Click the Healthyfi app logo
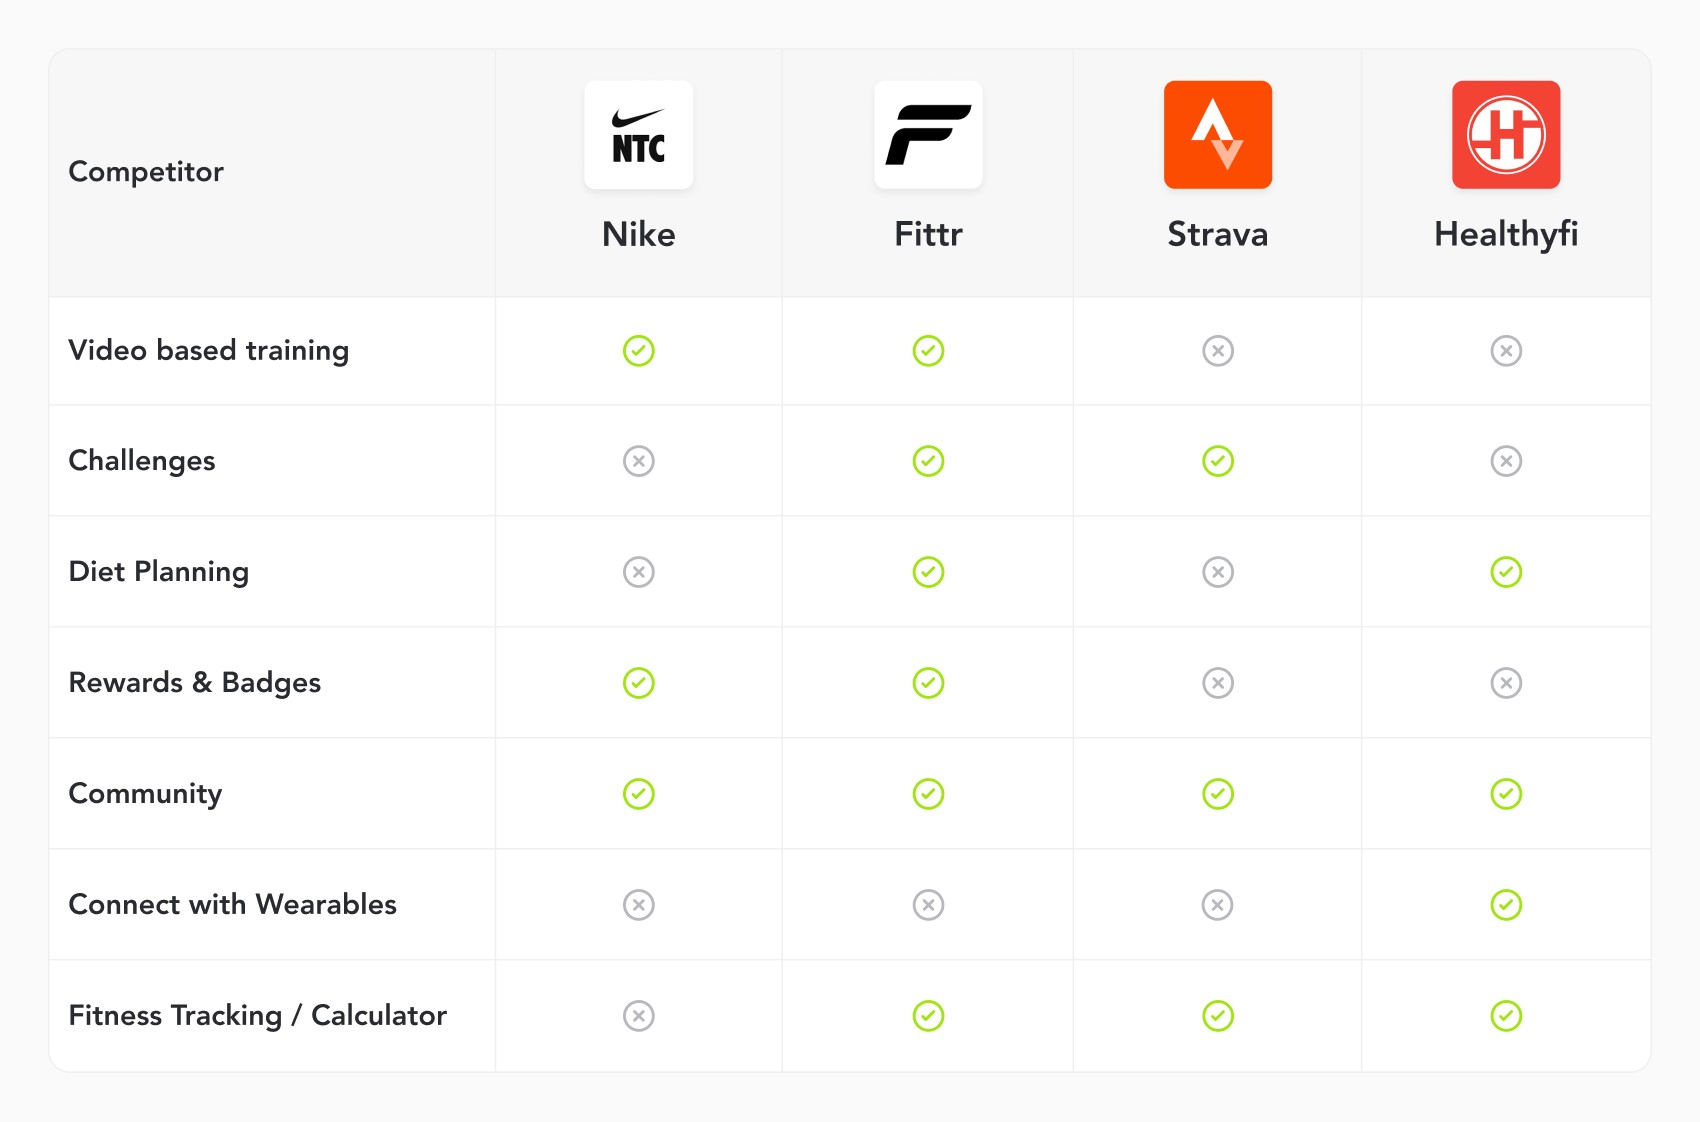The width and height of the screenshot is (1700, 1122). [1506, 135]
